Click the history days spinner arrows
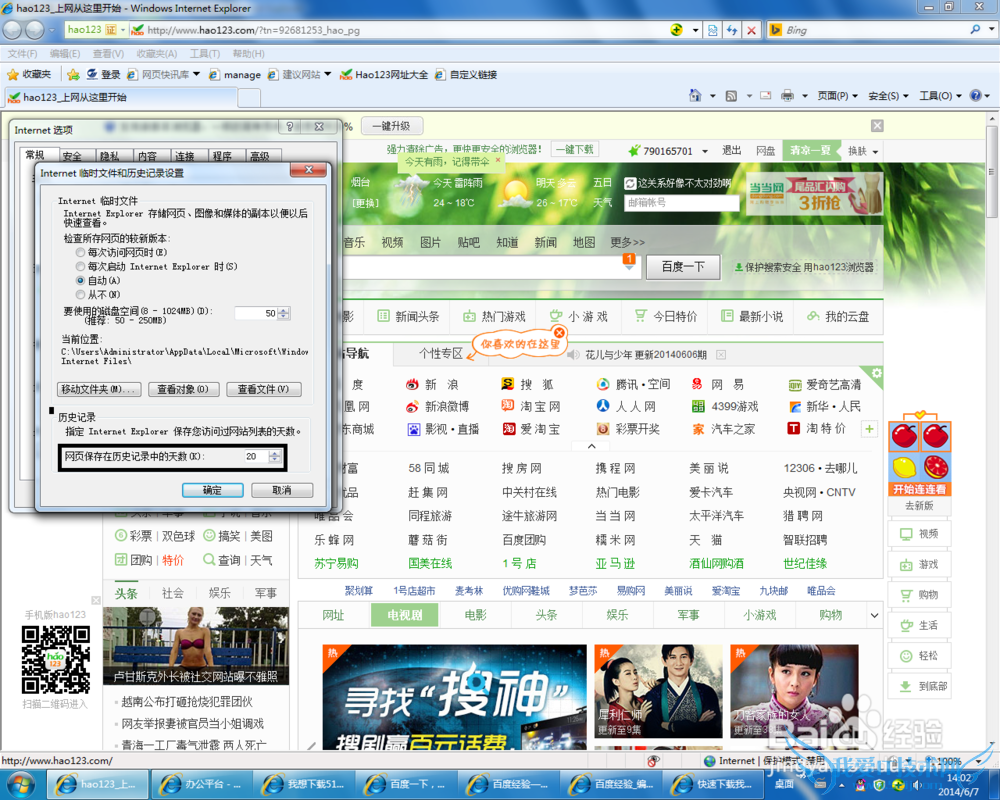 (275, 456)
